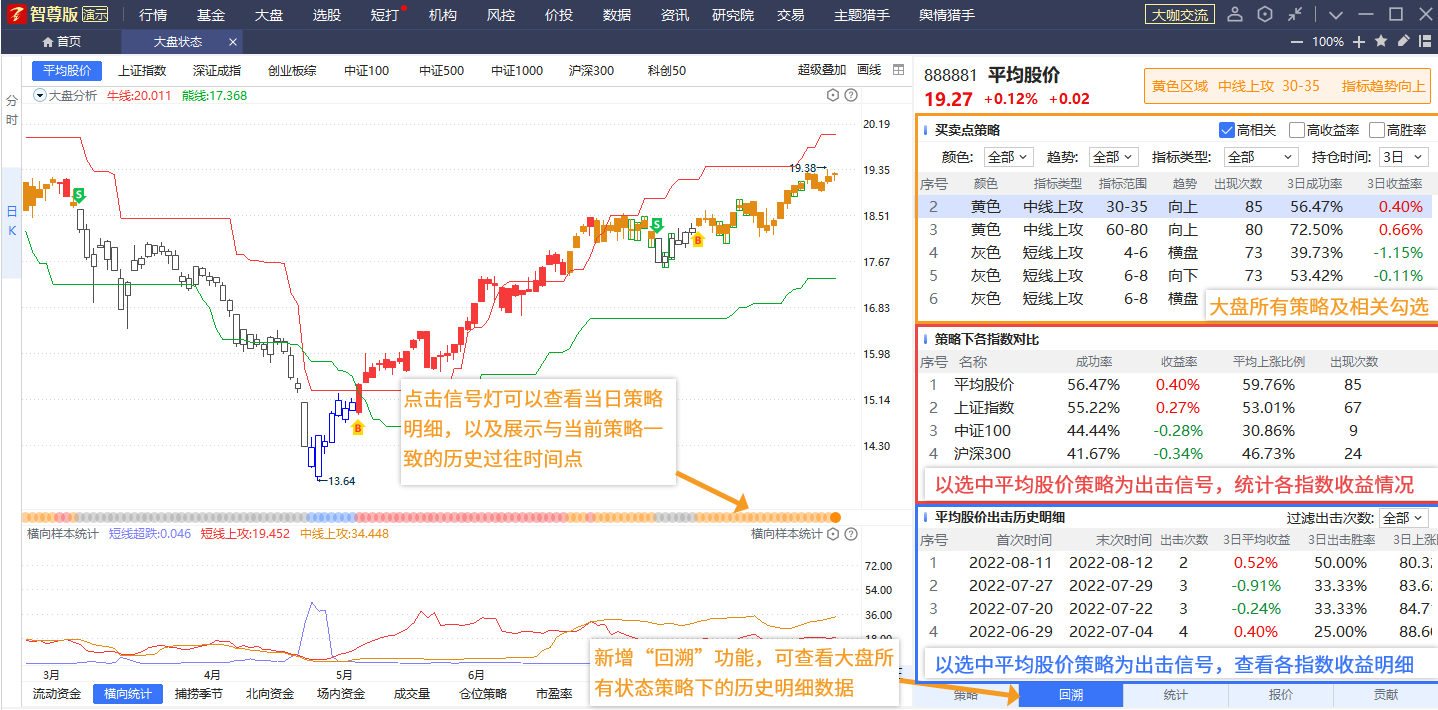Uncheck the 高相关 checkbox
1438x710 pixels.
click(1227, 130)
